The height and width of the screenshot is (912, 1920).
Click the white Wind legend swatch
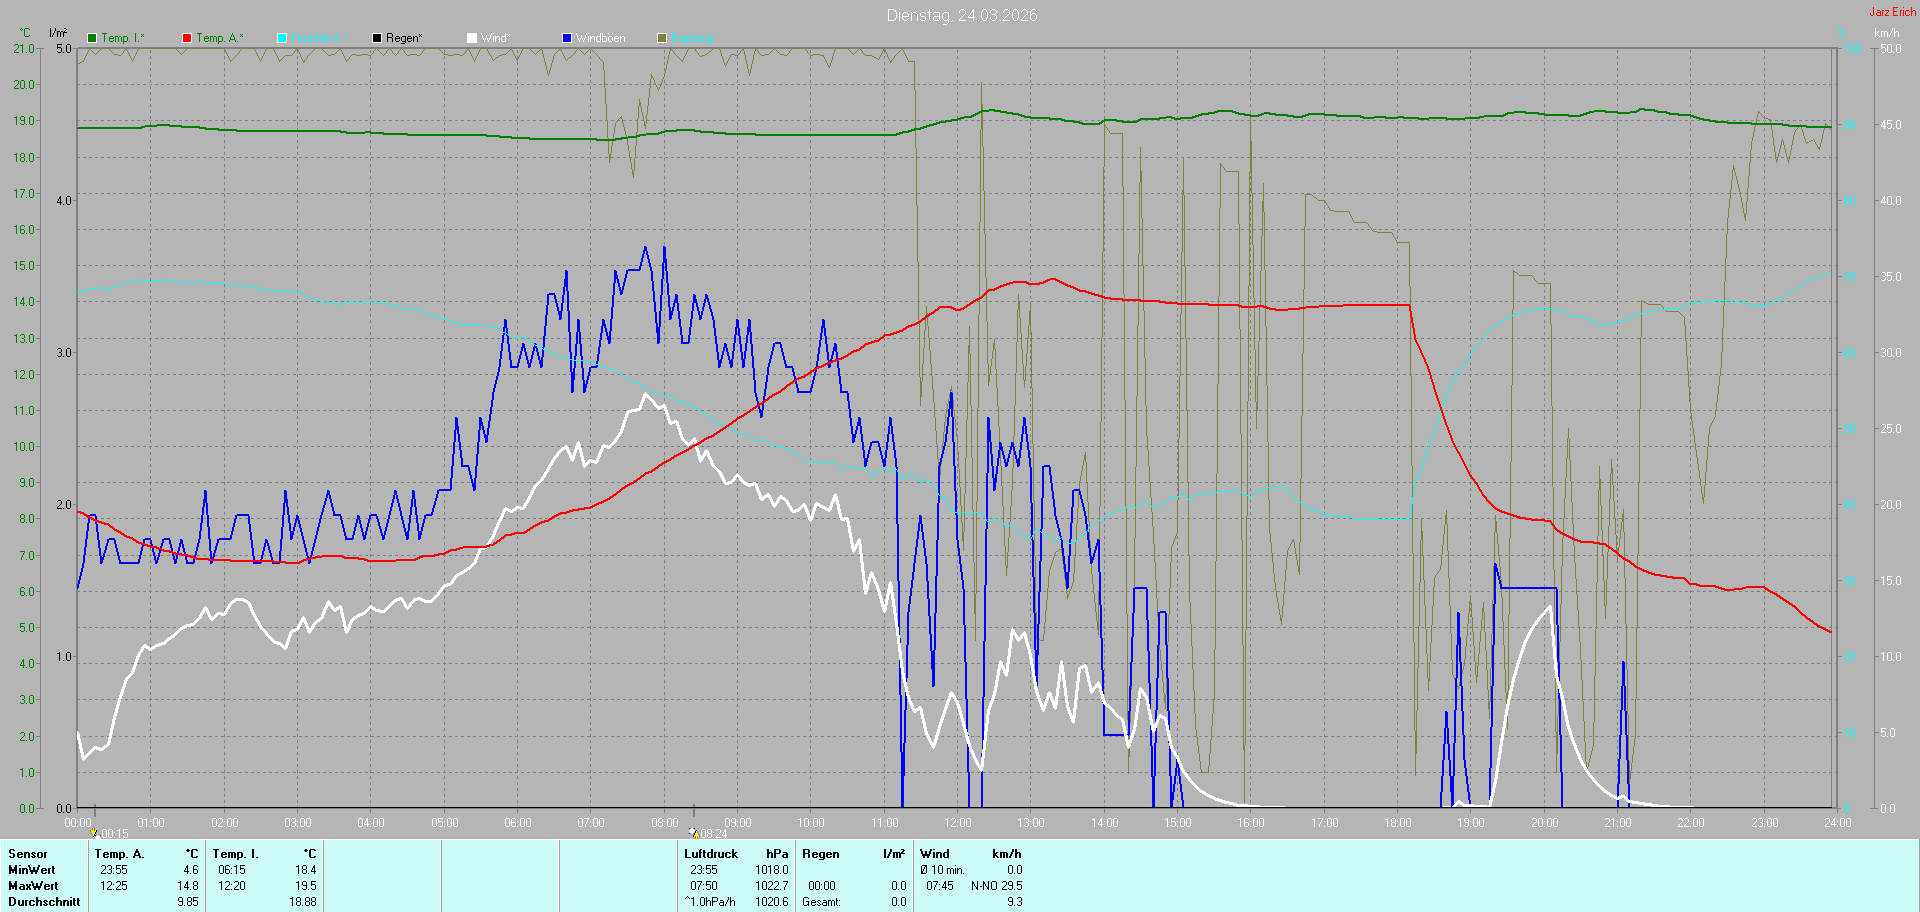click(x=472, y=38)
